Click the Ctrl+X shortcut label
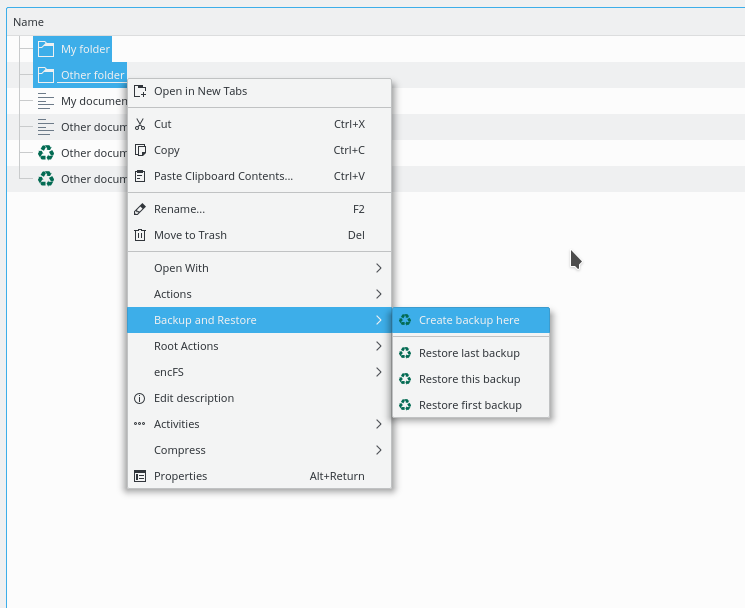 [349, 124]
